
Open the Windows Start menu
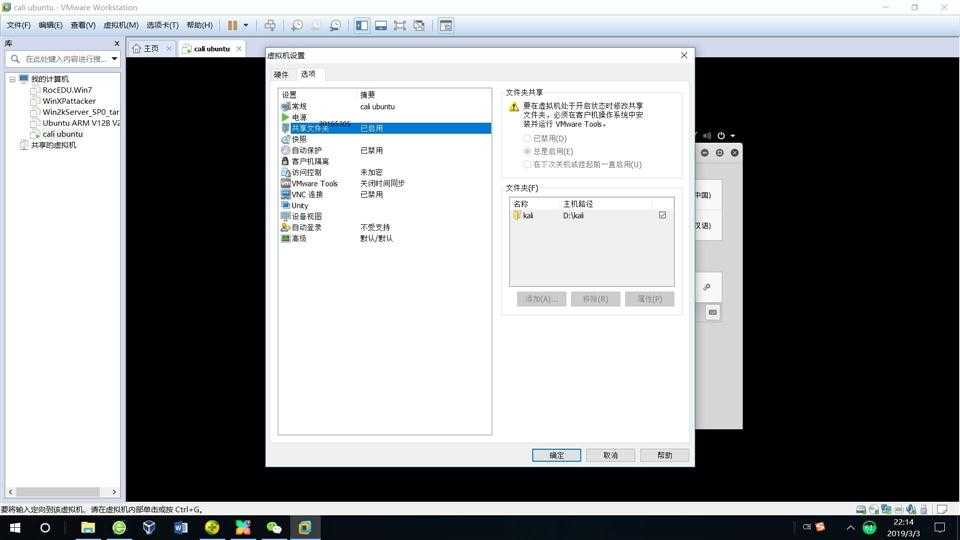15,528
